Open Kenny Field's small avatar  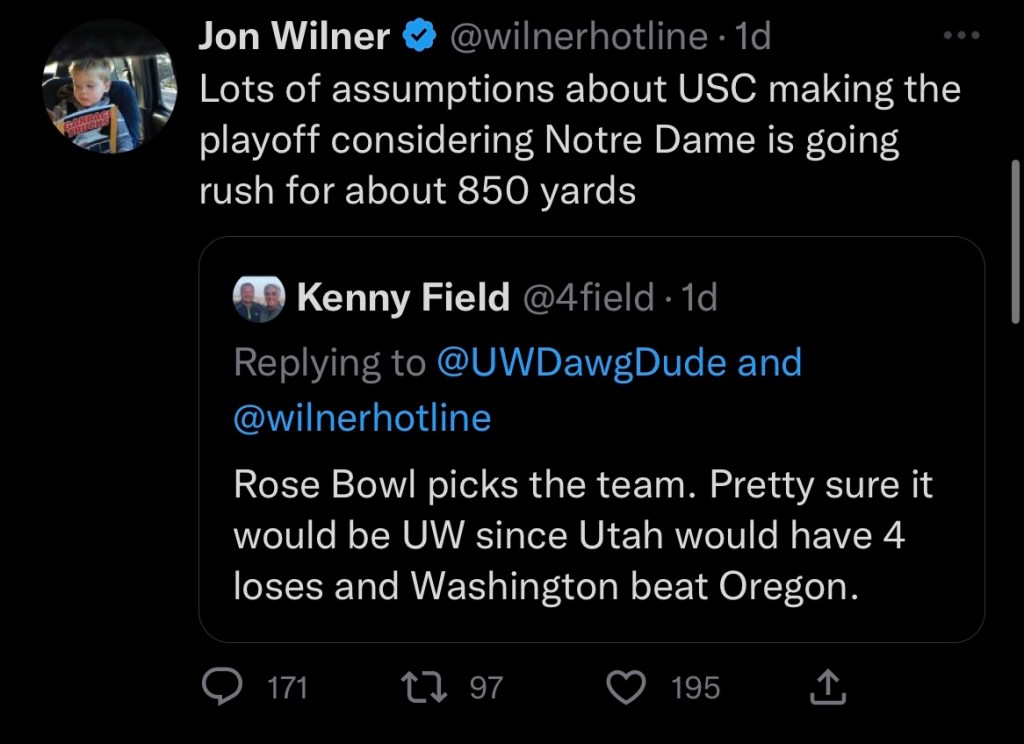point(260,298)
